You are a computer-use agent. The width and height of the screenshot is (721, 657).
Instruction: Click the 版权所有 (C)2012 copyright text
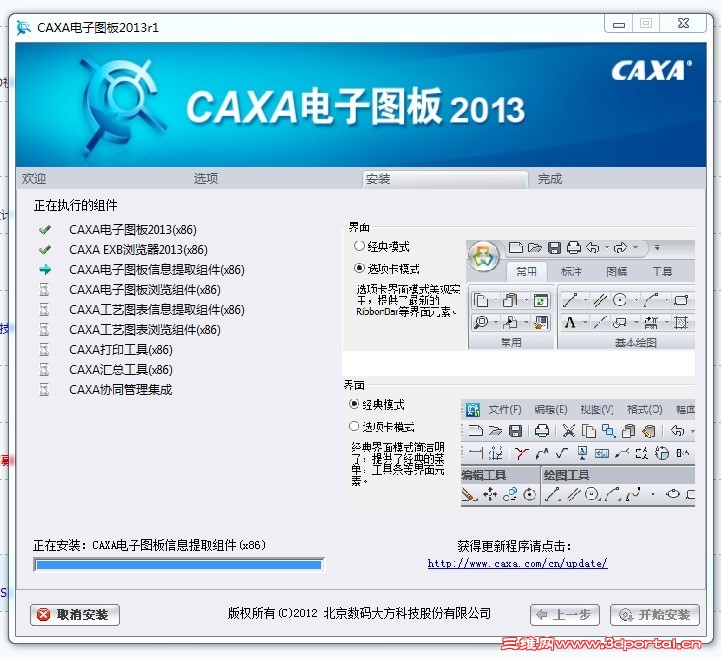point(359,613)
